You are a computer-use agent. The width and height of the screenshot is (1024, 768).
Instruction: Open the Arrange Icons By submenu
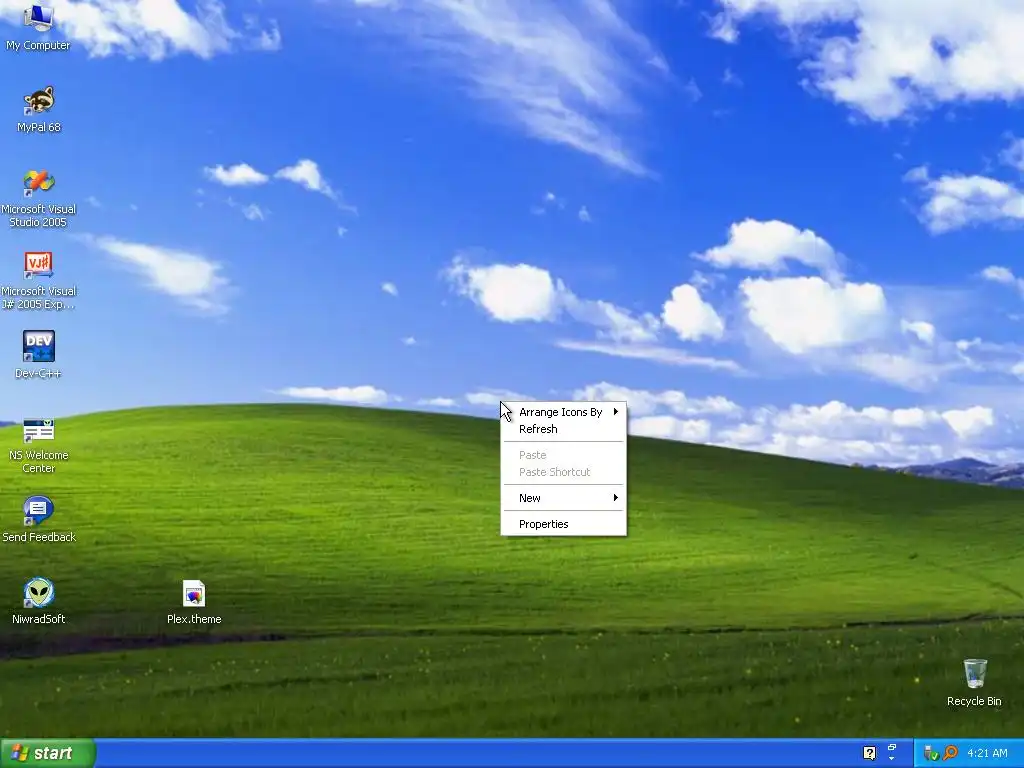(x=564, y=412)
